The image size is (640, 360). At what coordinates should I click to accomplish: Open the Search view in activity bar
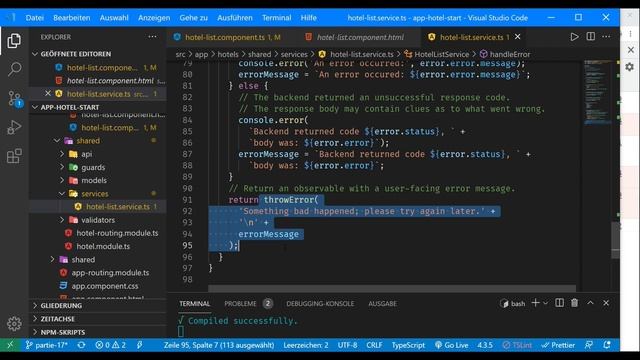pyautogui.click(x=14, y=69)
